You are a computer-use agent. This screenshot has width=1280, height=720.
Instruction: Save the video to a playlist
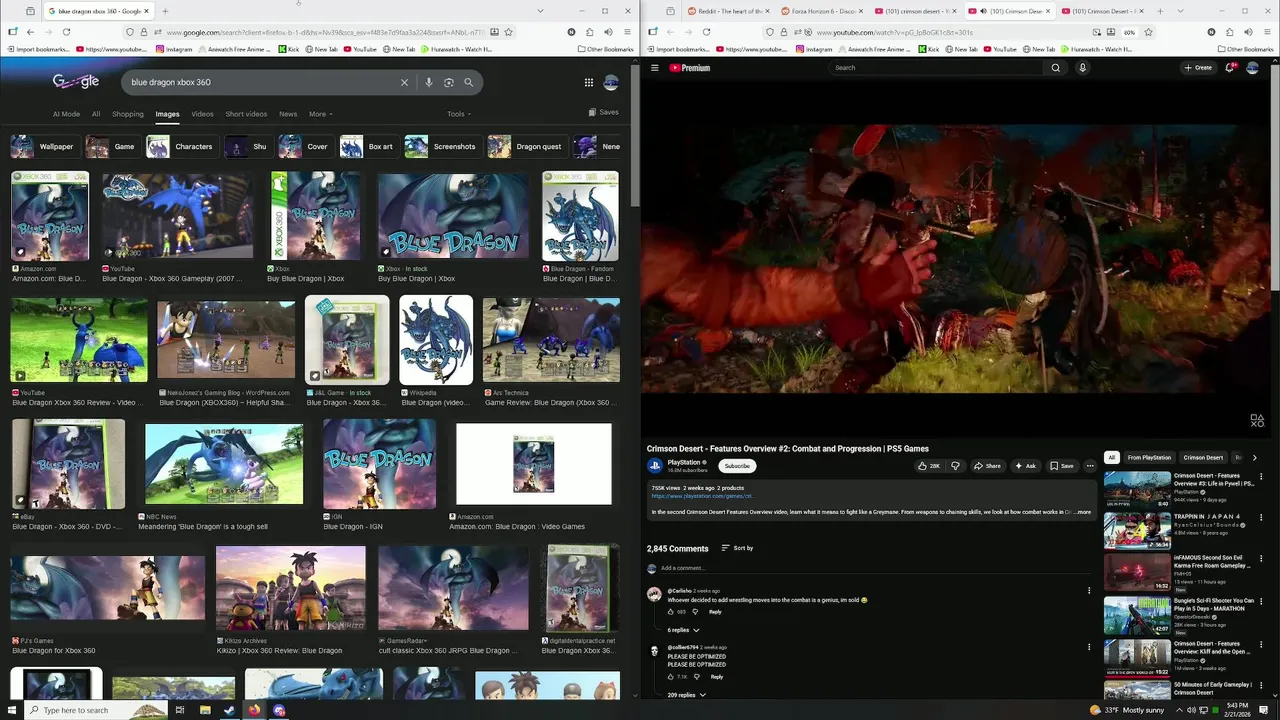[x=1061, y=466]
